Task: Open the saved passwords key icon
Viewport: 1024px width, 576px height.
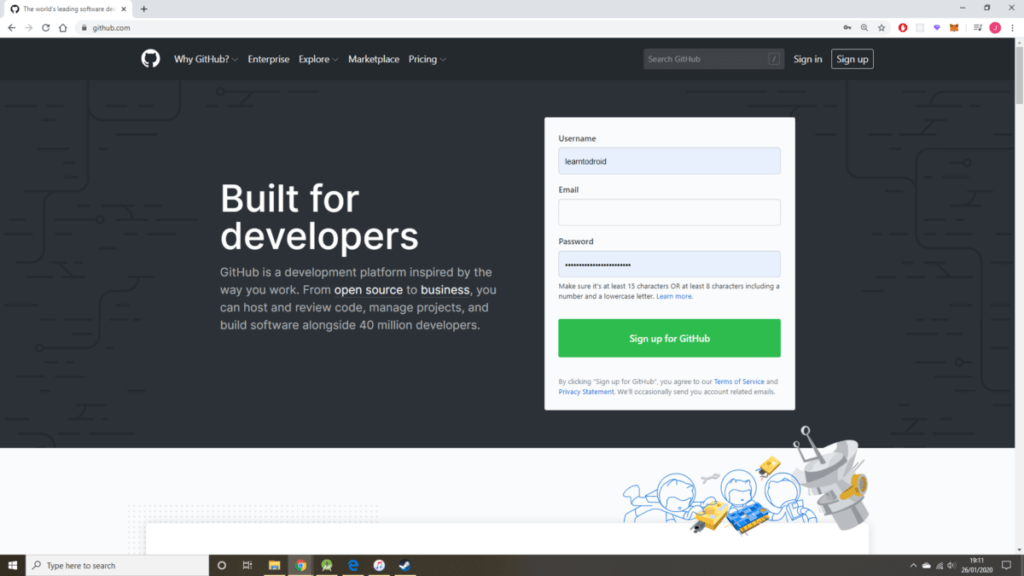Action: (848, 28)
